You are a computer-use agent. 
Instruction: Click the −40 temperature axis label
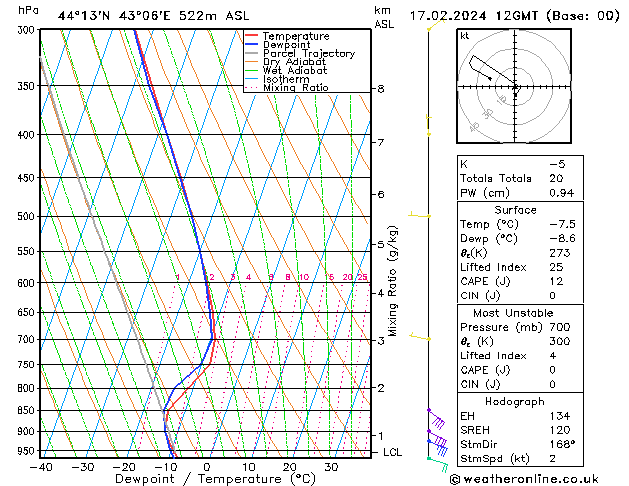(41, 467)
